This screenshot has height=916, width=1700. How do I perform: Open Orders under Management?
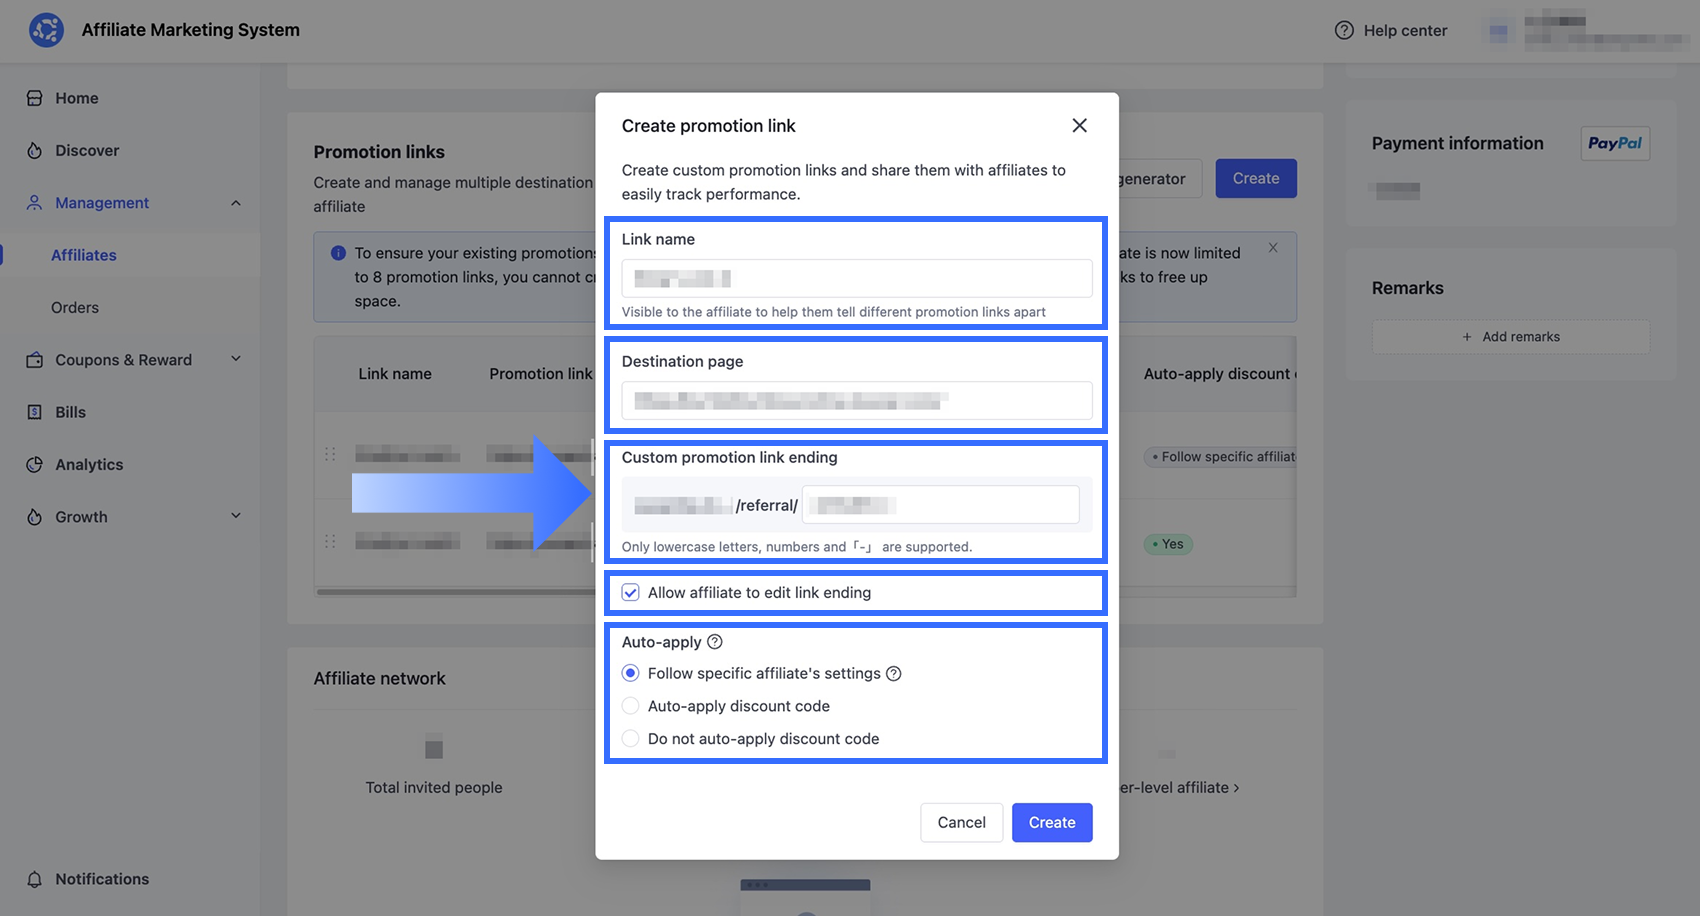(x=75, y=307)
